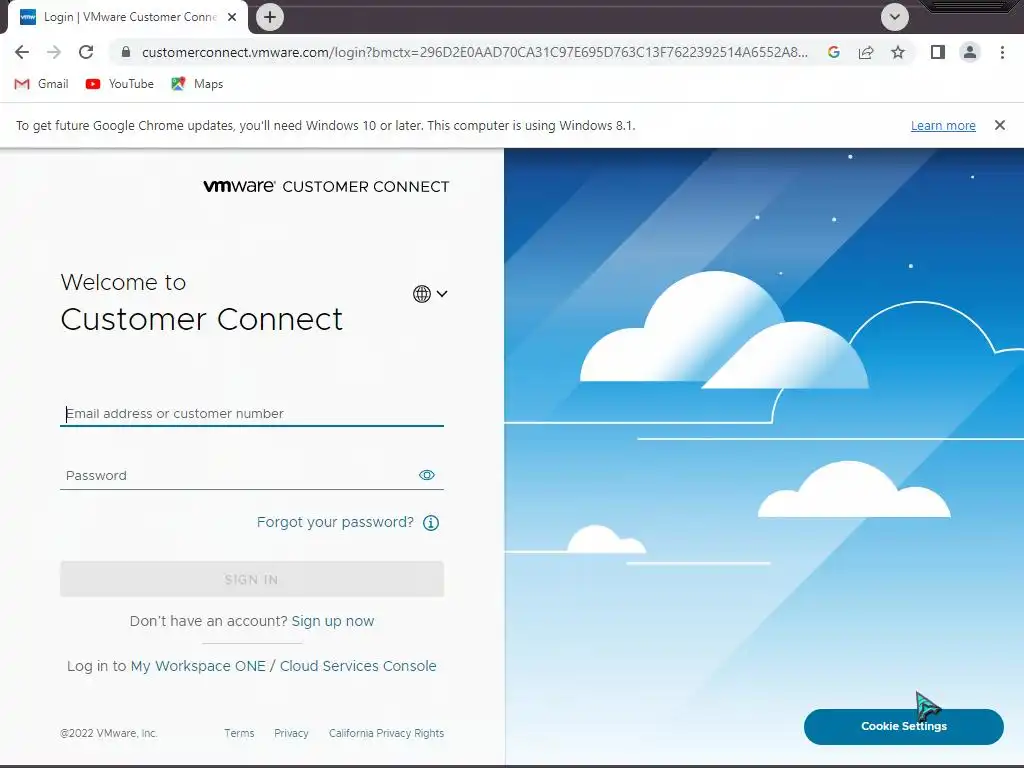Image resolution: width=1024 pixels, height=768 pixels.
Task: Reload the VMware login page
Action: pos(86,52)
